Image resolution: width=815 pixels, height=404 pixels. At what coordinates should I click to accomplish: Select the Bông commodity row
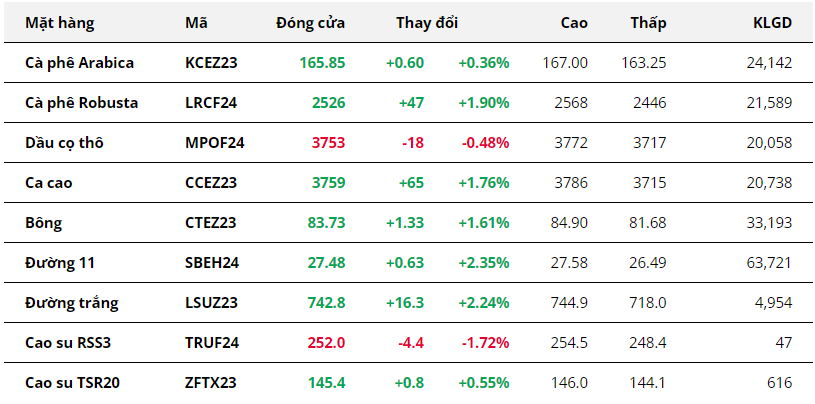tap(43, 222)
